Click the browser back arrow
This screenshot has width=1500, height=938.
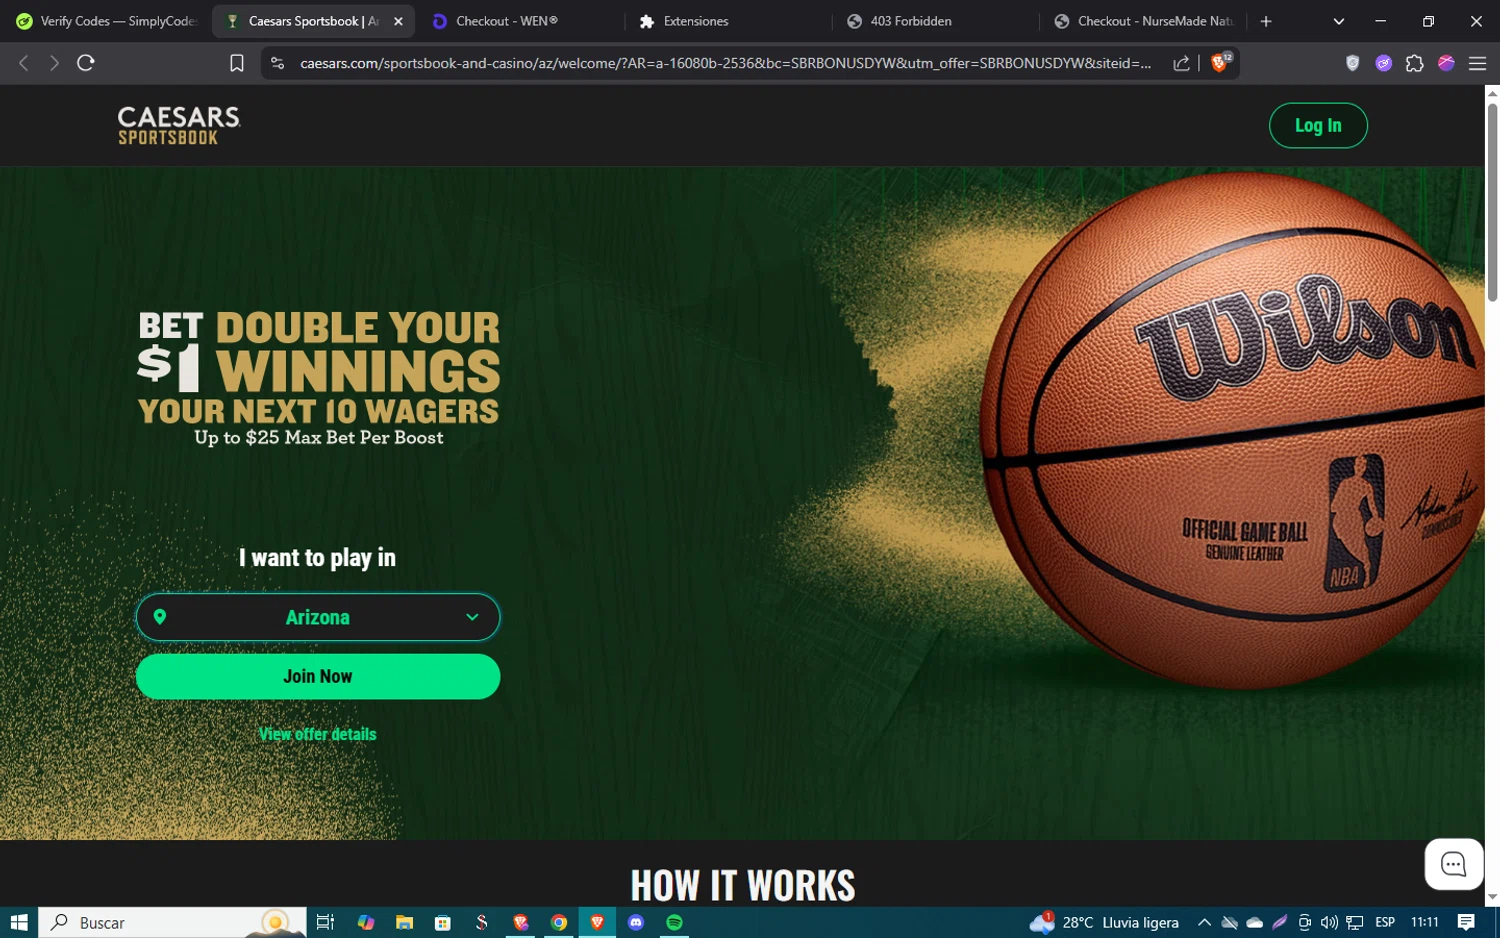[24, 63]
